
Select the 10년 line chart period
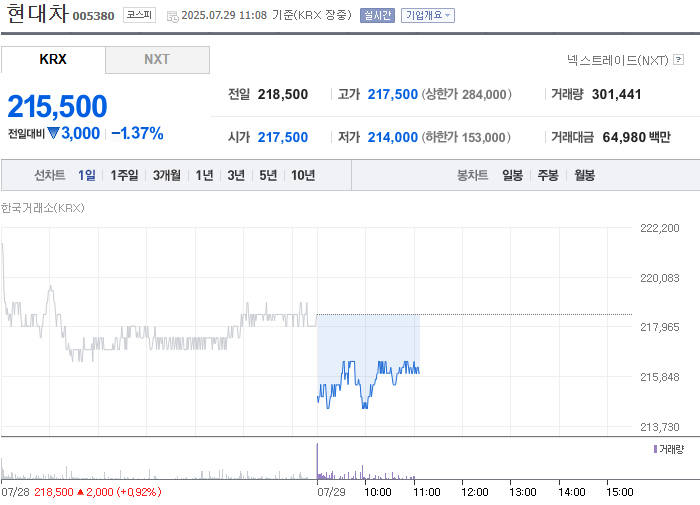303,175
